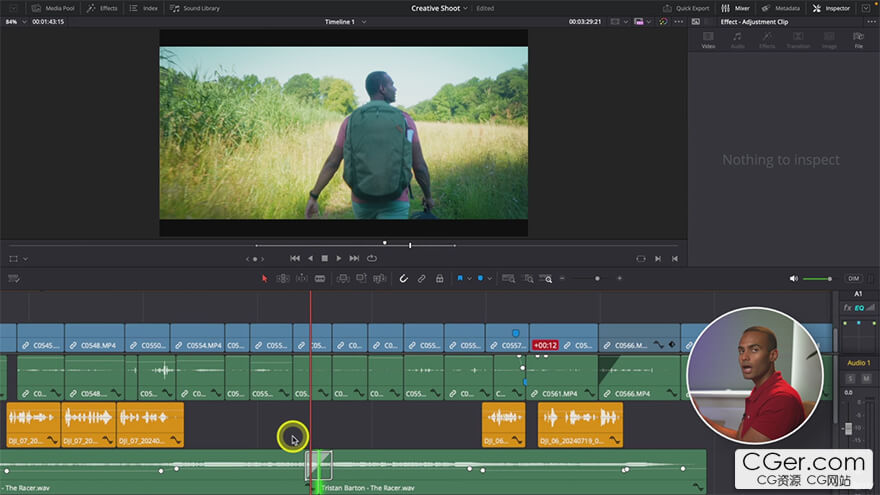This screenshot has height=495, width=880.
Task: Switch to Inspector Audio tab
Action: tap(737, 40)
